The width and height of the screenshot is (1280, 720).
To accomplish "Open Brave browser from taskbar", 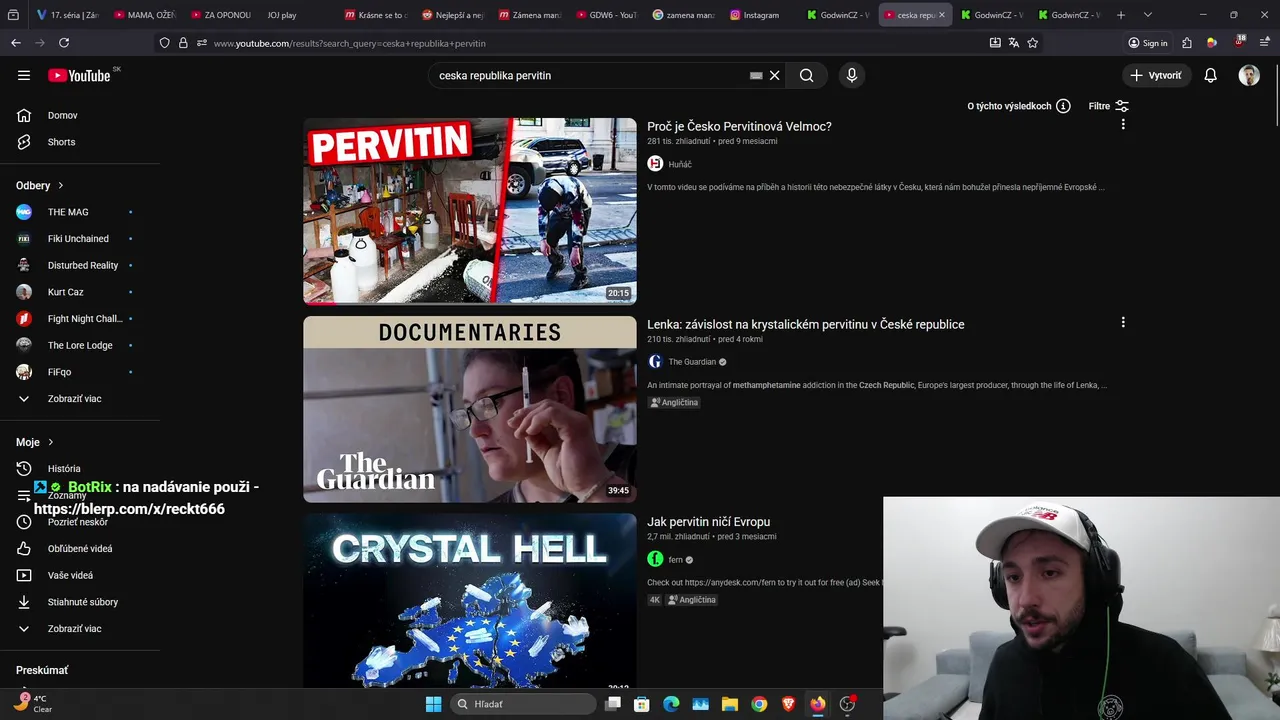I will [x=789, y=704].
